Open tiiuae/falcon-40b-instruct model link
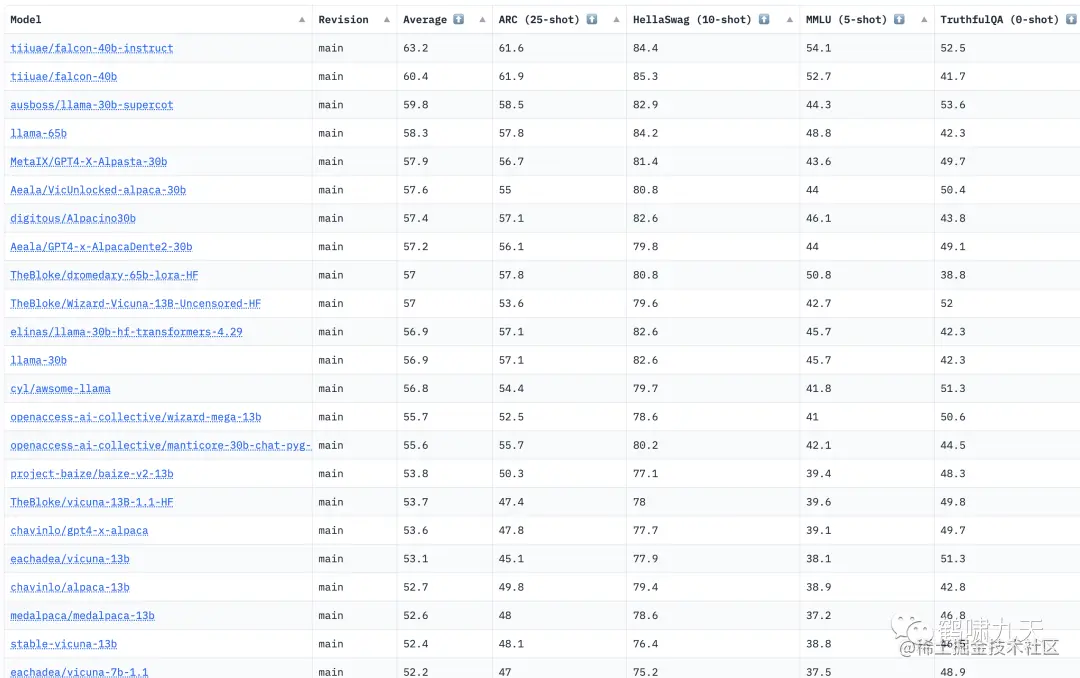1080x678 pixels. (92, 48)
